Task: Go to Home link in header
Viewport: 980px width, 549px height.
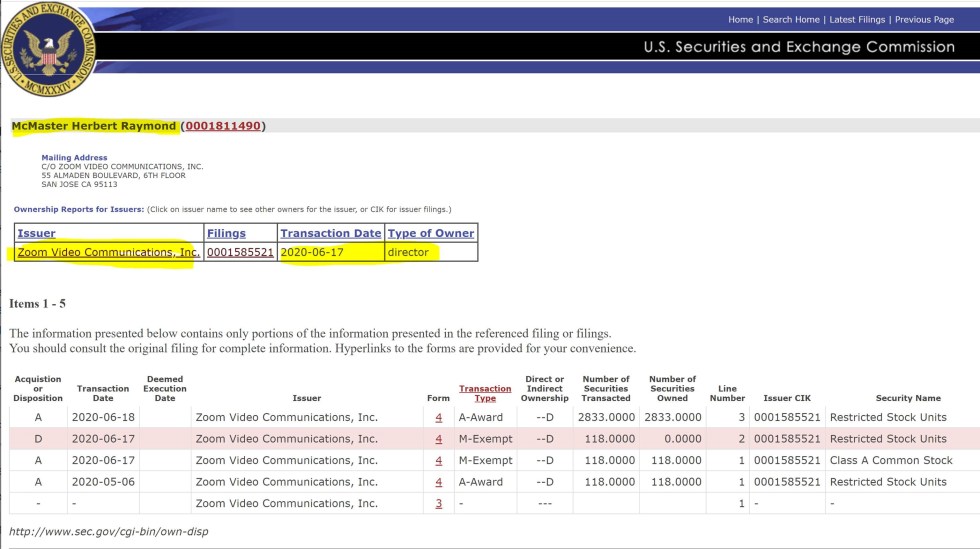Action: click(740, 19)
